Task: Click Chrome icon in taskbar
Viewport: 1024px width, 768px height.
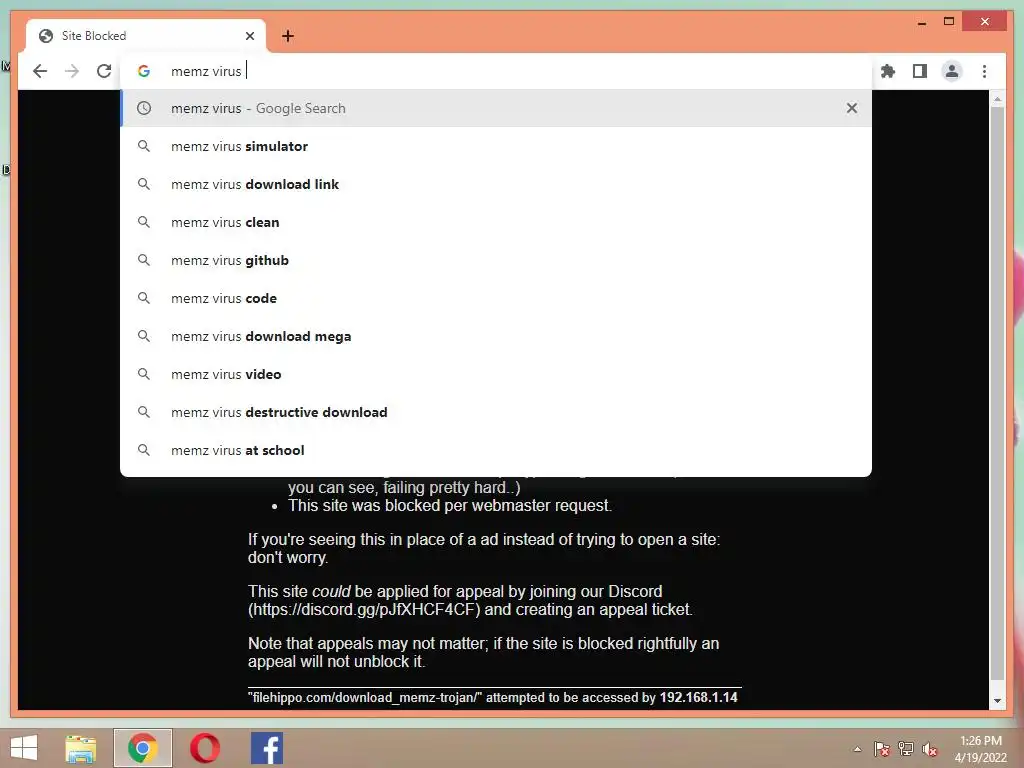Action: pyautogui.click(x=142, y=748)
